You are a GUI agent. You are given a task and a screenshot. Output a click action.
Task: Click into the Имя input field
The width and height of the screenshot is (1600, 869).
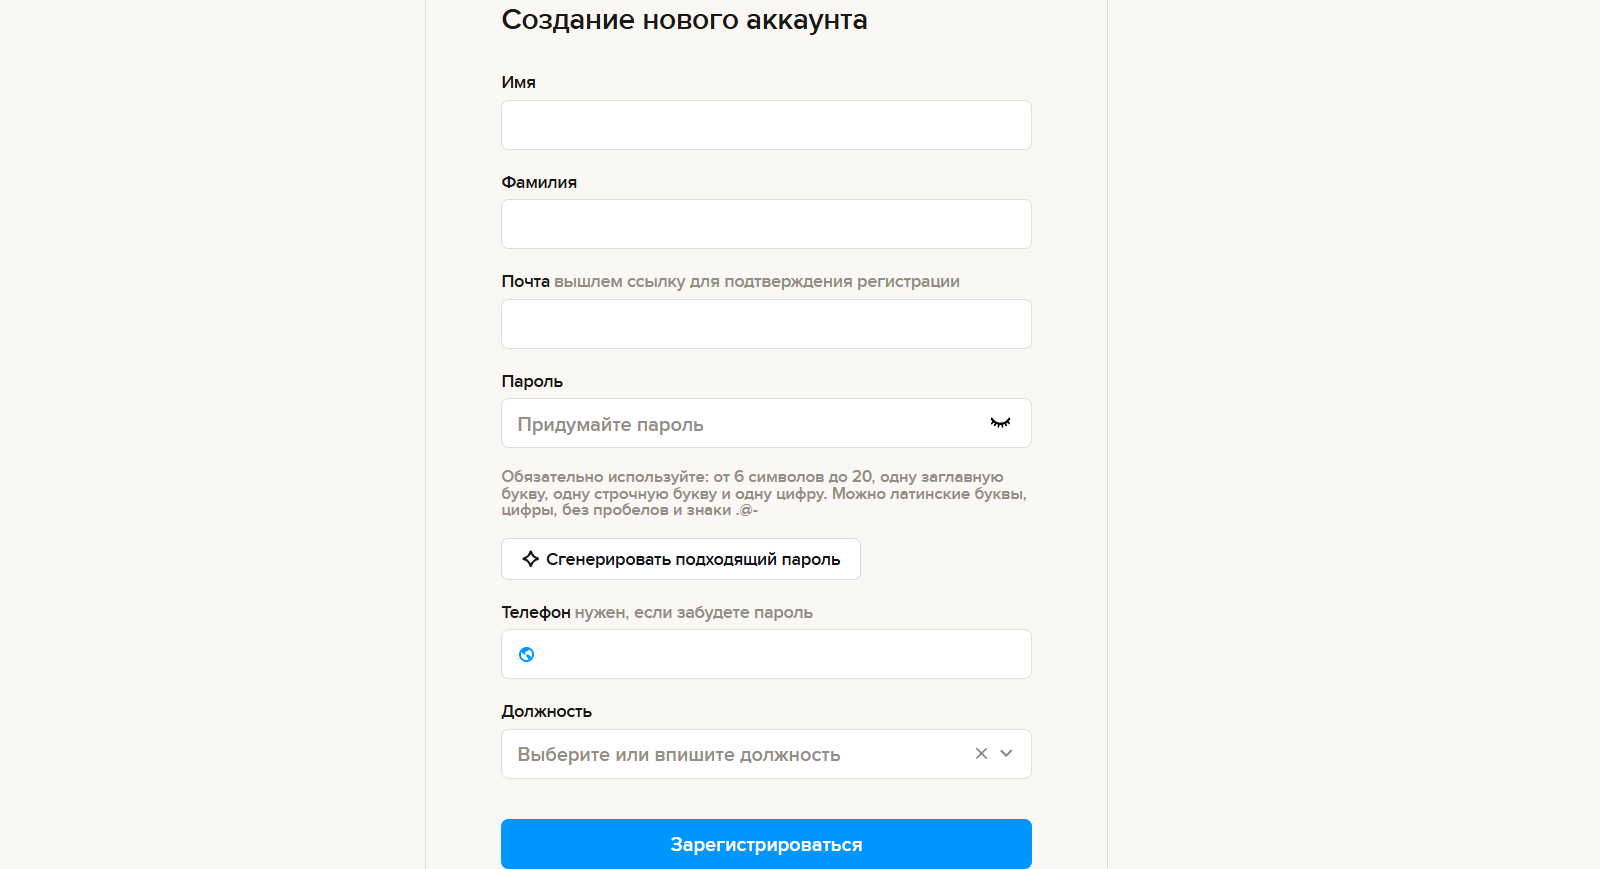point(766,125)
